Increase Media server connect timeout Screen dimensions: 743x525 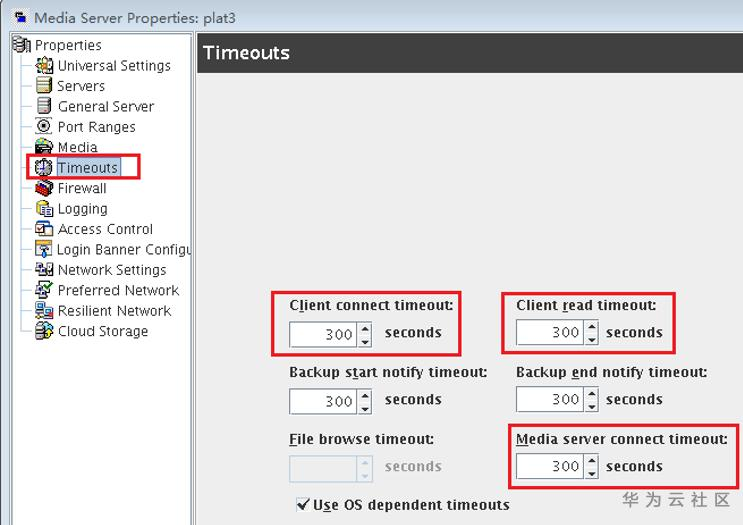[x=591, y=460]
